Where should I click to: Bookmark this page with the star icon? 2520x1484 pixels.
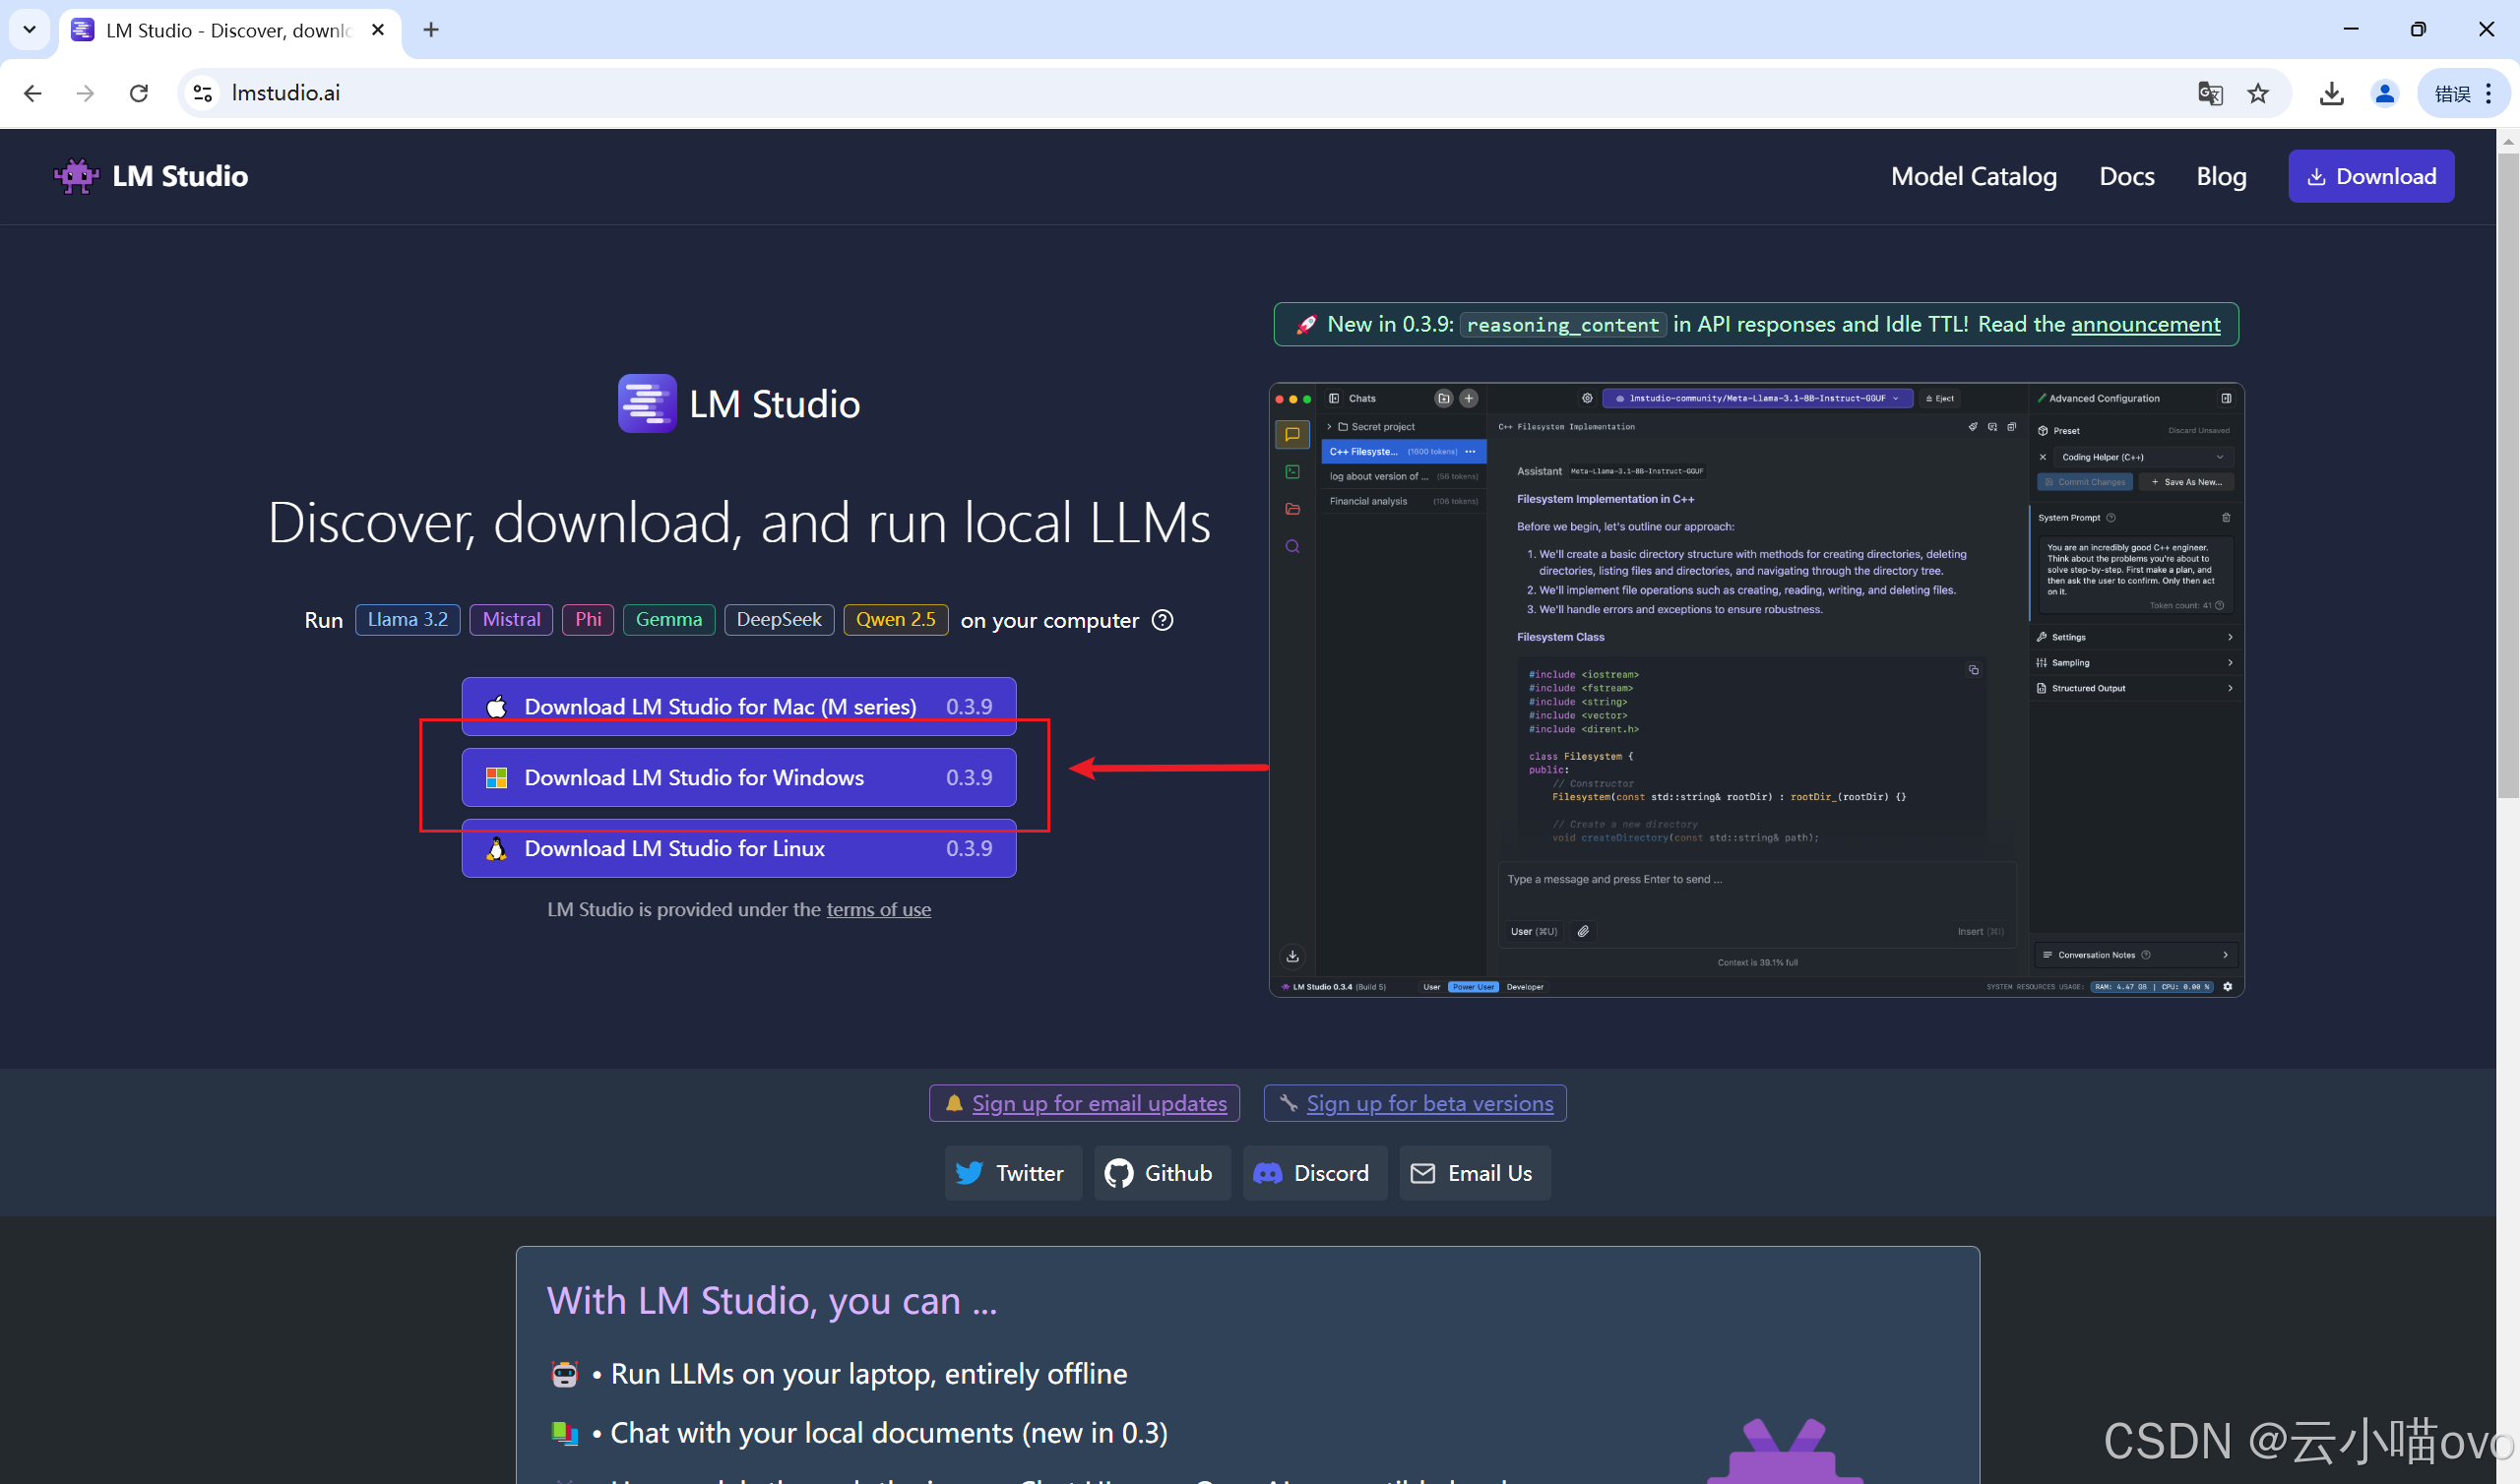(2258, 93)
